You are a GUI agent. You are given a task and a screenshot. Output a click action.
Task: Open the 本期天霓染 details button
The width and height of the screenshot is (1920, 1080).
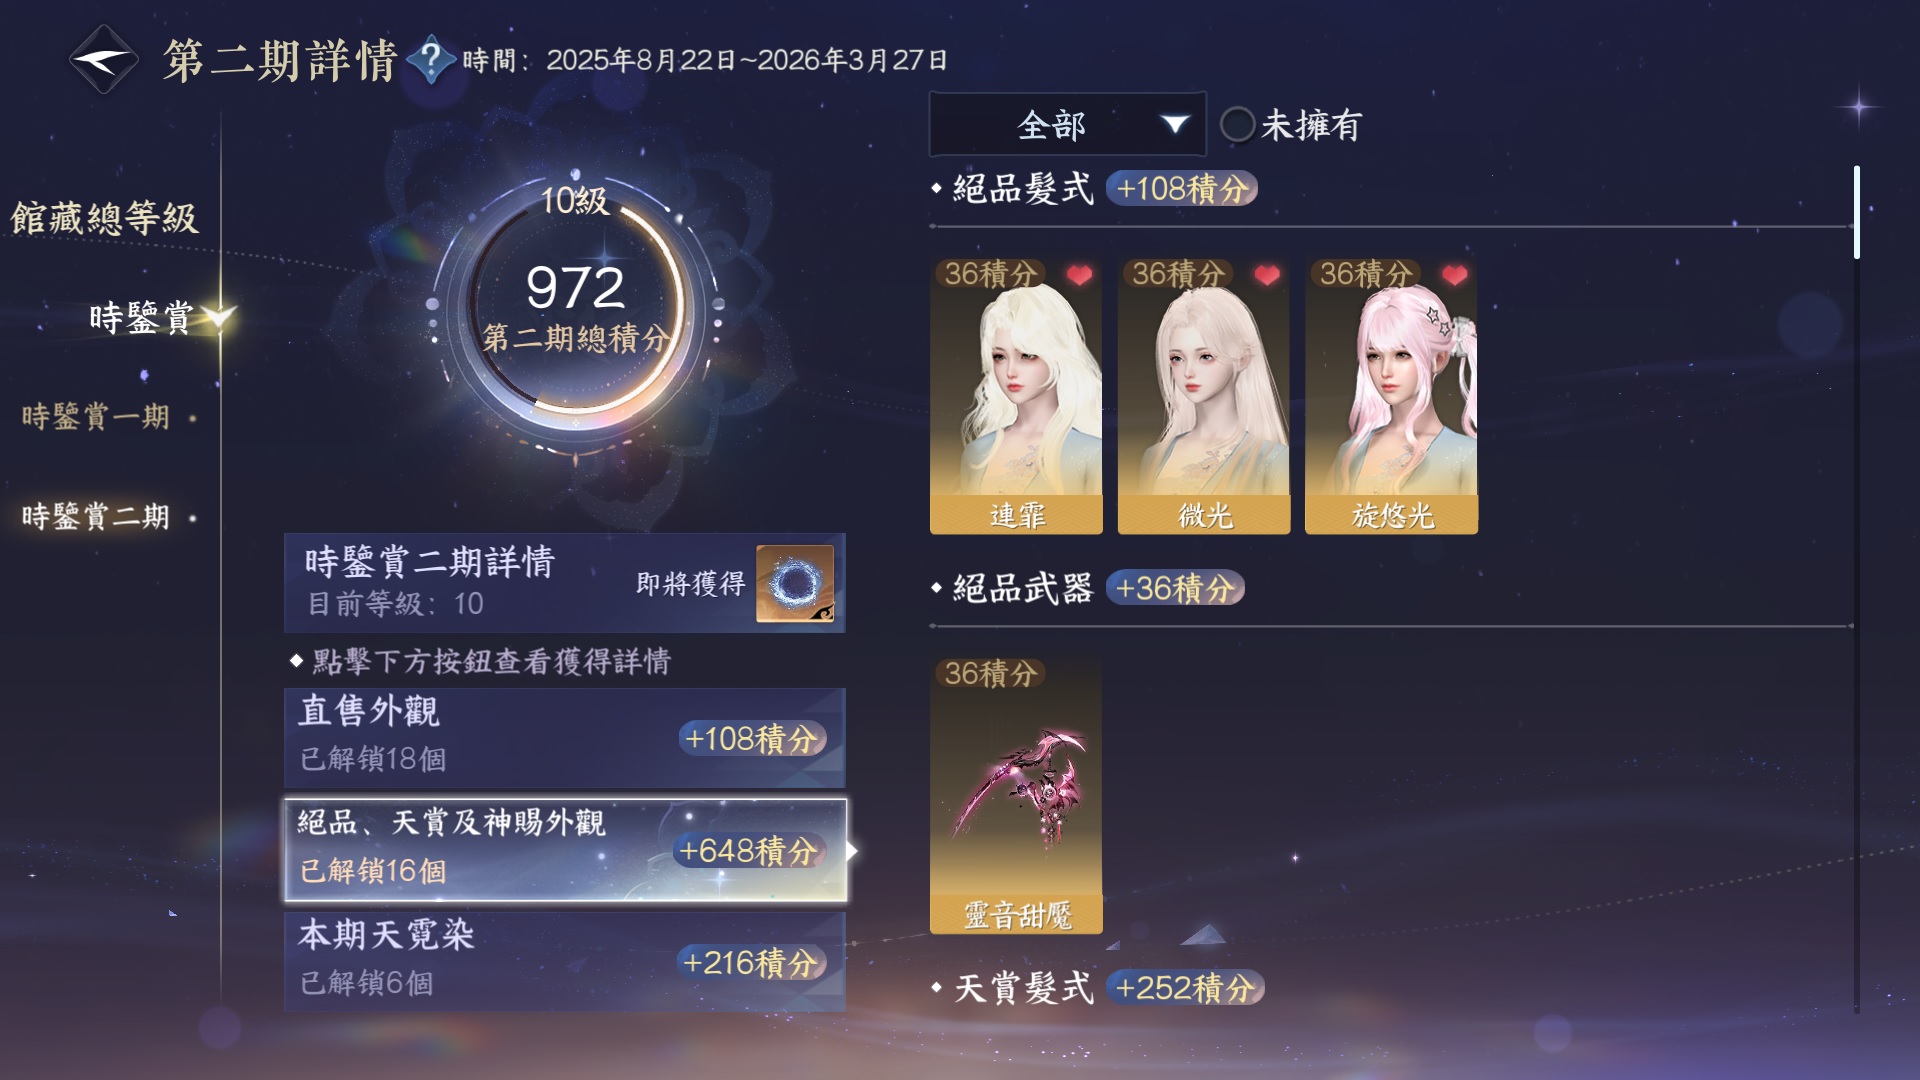(x=565, y=961)
